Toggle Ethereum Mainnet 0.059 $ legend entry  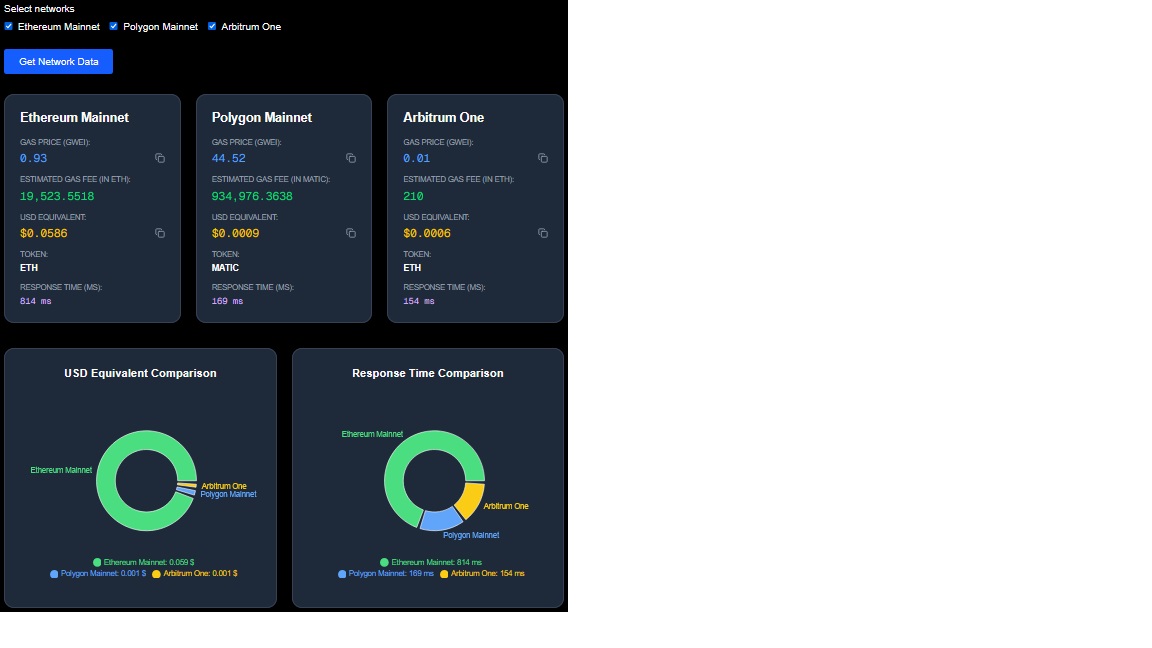click(144, 563)
